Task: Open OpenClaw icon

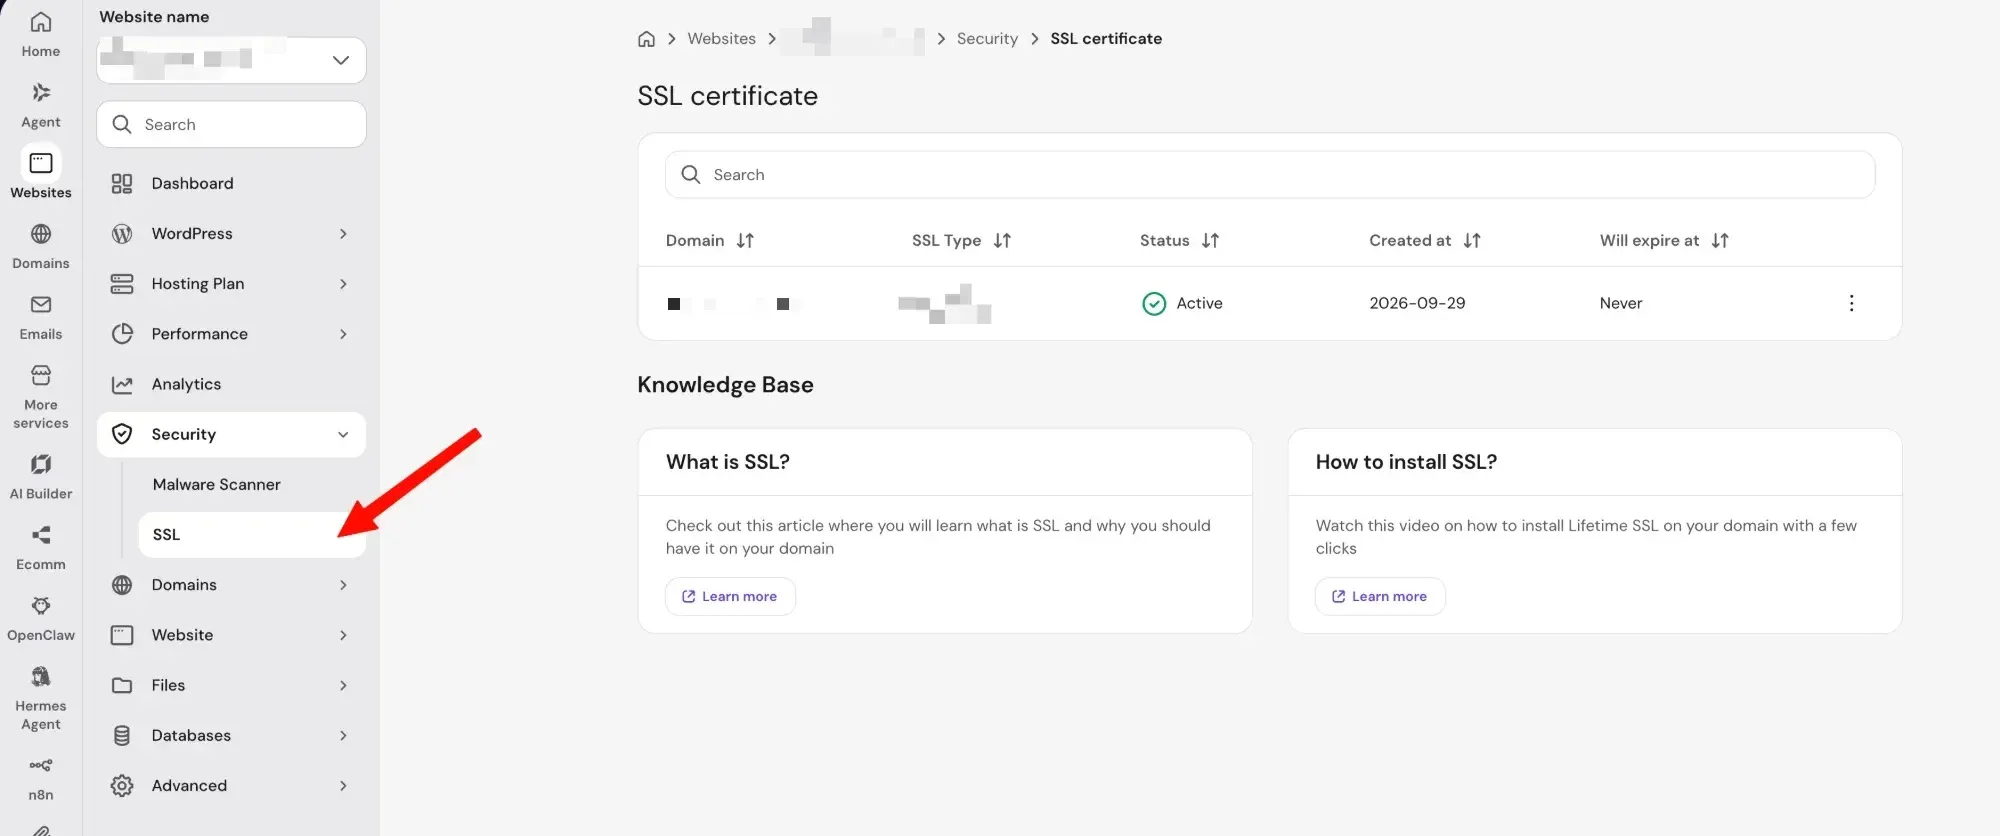Action: (41, 606)
